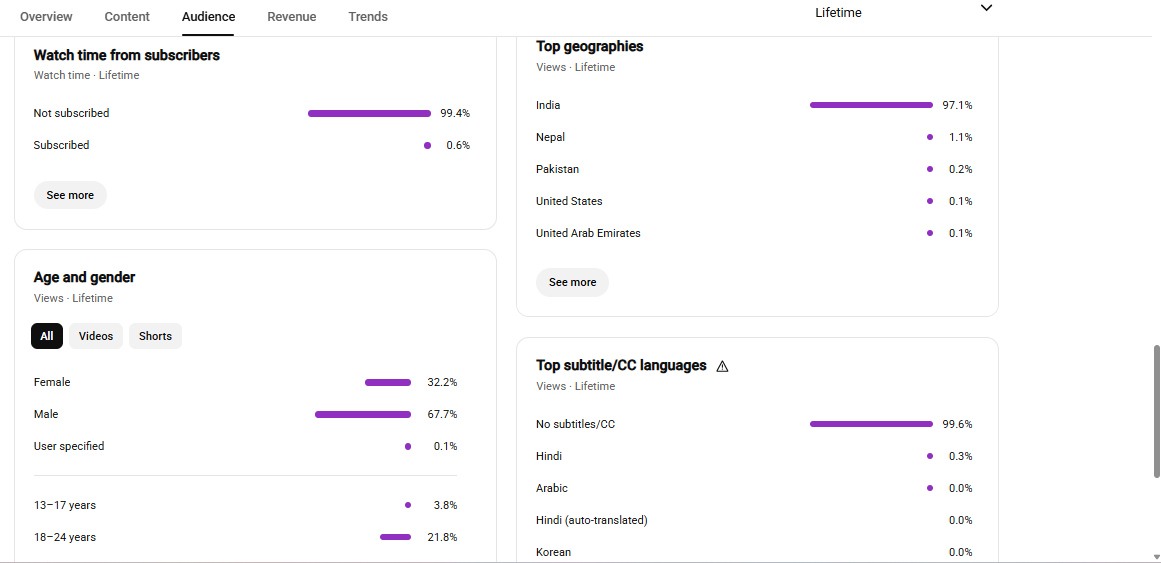Image resolution: width=1161 pixels, height=563 pixels.
Task: Click the date range chevron arrow
Action: [986, 8]
